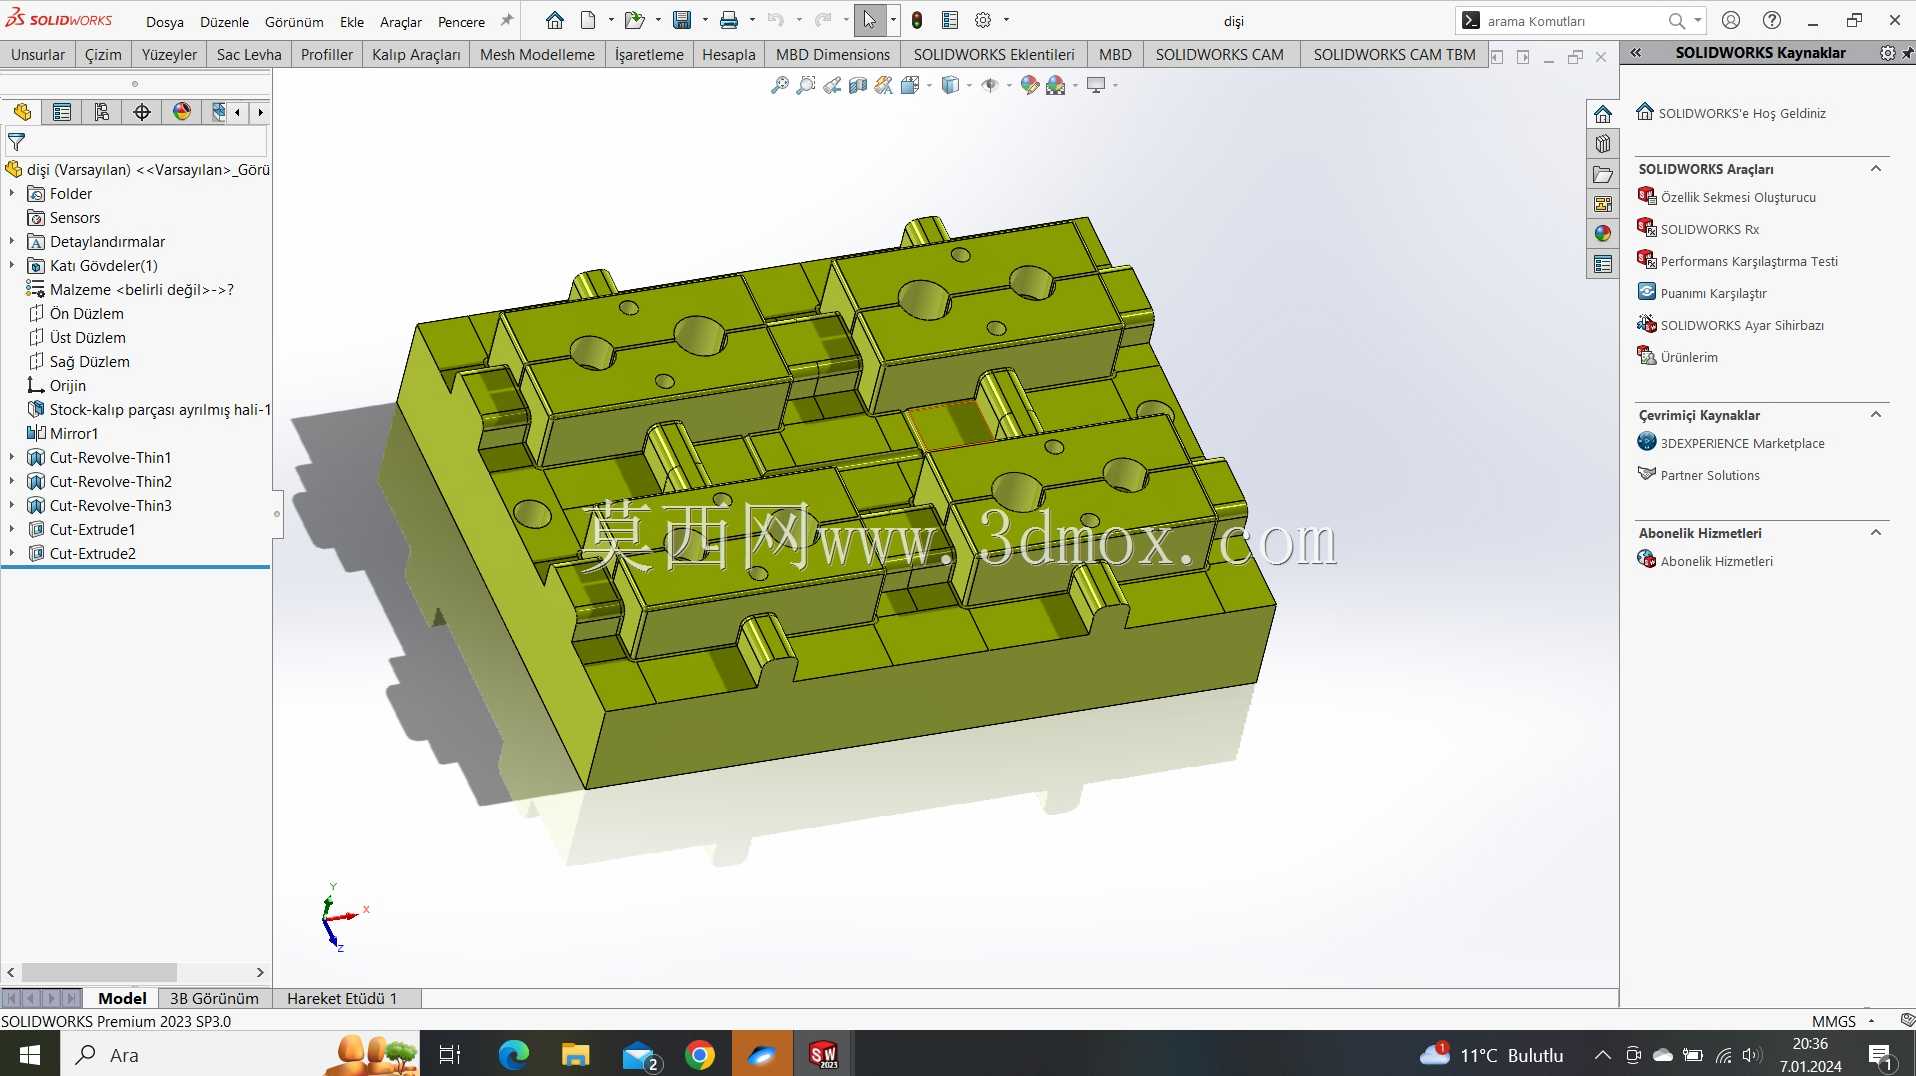1916x1076 pixels.
Task: Switch to the PropertyManager tab icon
Action: click(62, 112)
